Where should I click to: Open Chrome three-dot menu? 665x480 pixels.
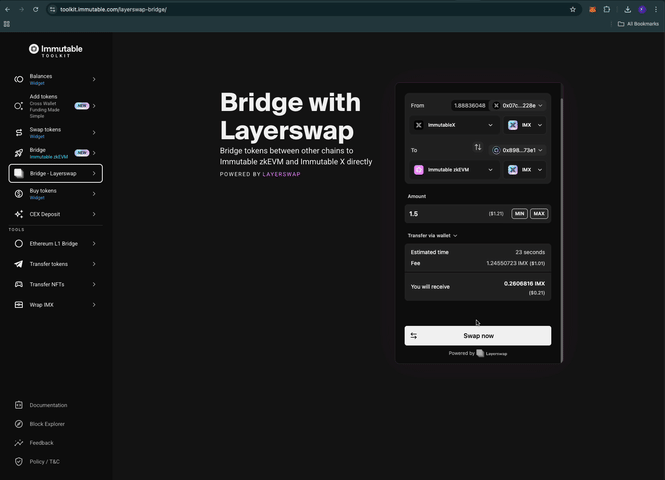(656, 9)
